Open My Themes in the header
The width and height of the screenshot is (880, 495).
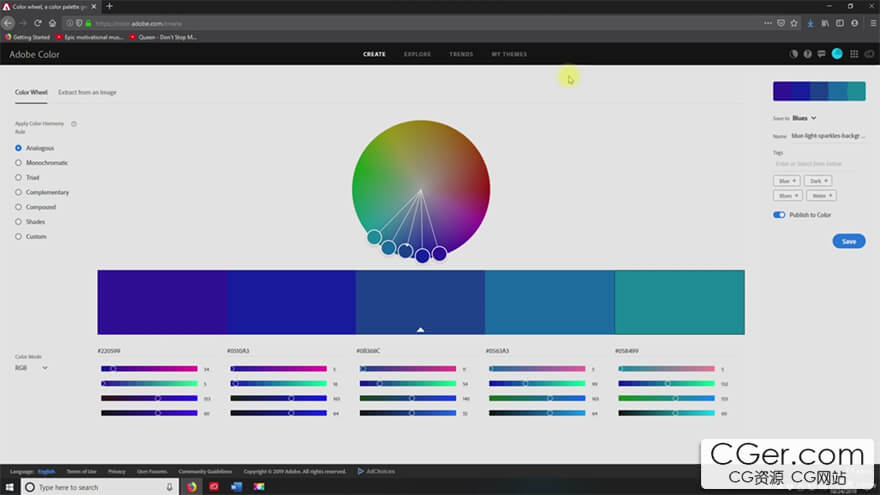(509, 54)
